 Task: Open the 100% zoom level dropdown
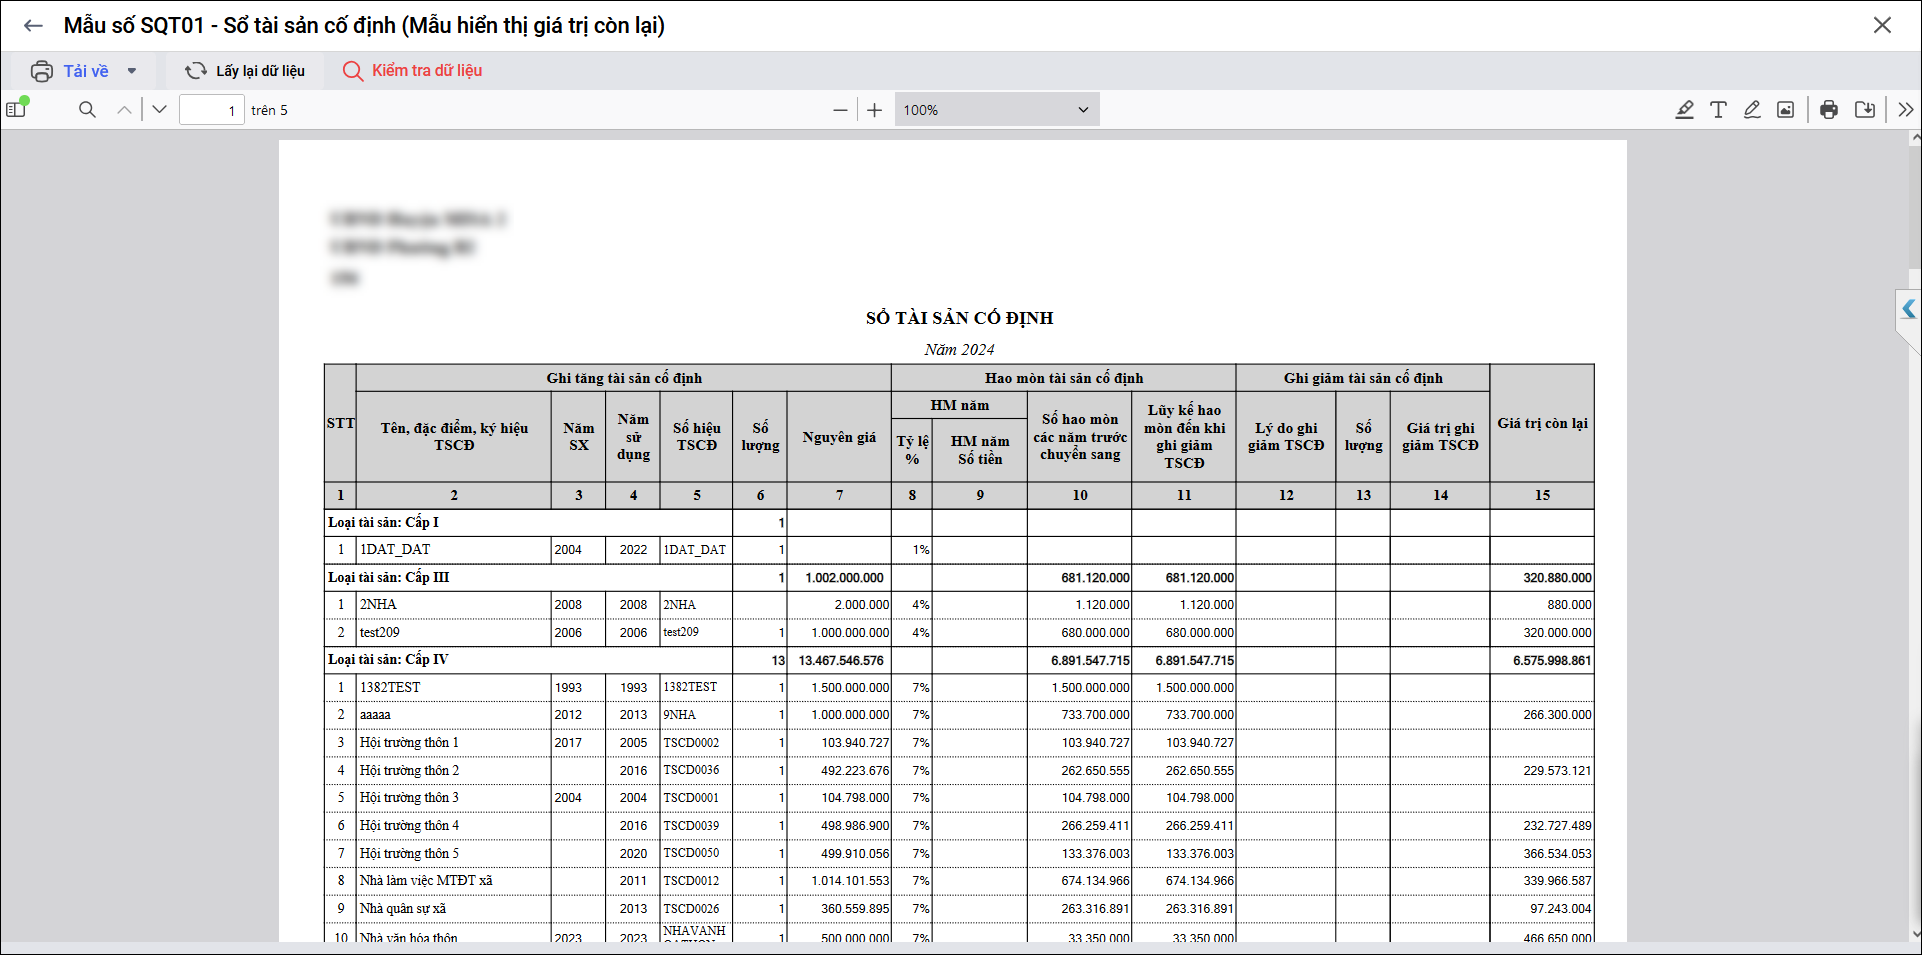(x=996, y=110)
